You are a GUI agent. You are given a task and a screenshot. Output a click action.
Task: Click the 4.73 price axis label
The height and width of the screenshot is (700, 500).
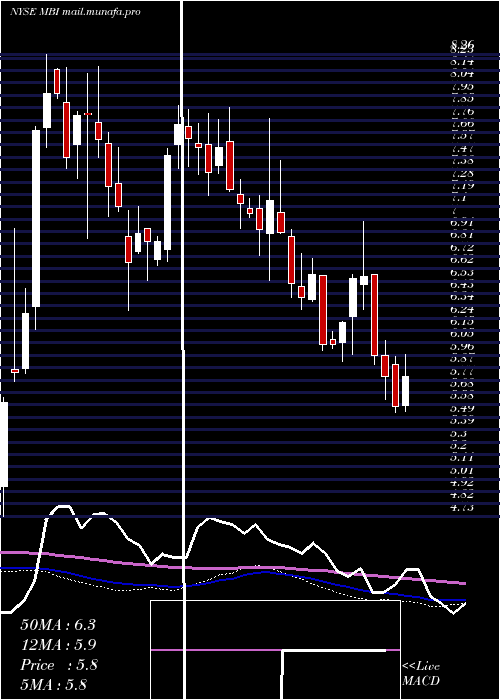(x=462, y=508)
